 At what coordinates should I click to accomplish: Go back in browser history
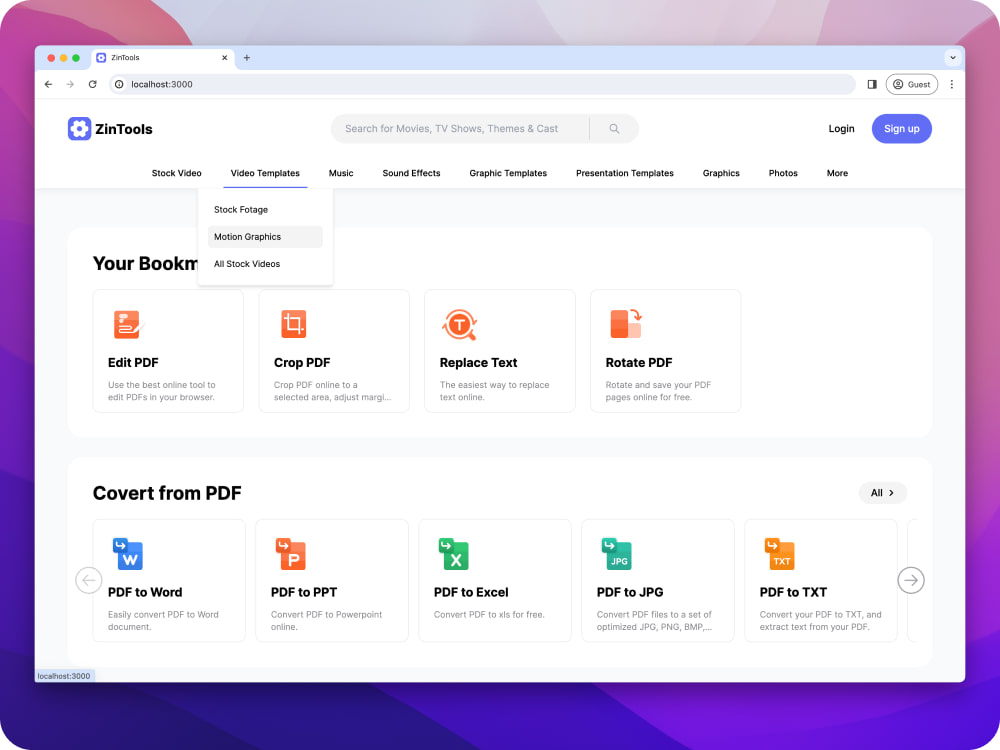(x=48, y=84)
